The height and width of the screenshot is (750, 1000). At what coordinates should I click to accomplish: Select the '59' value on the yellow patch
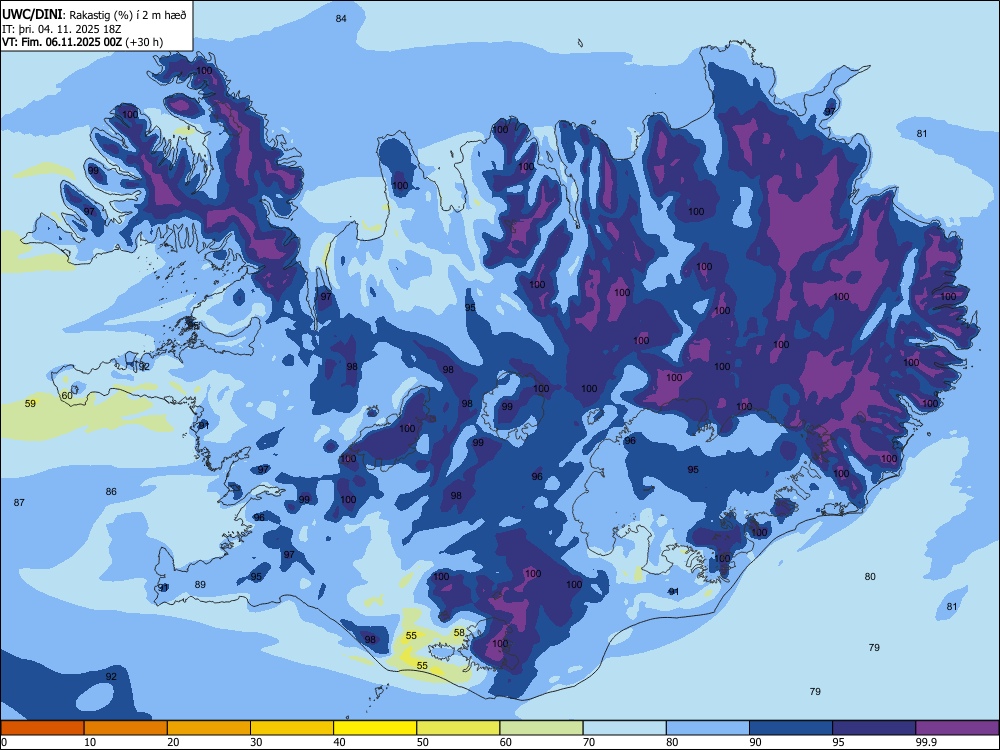(30, 403)
